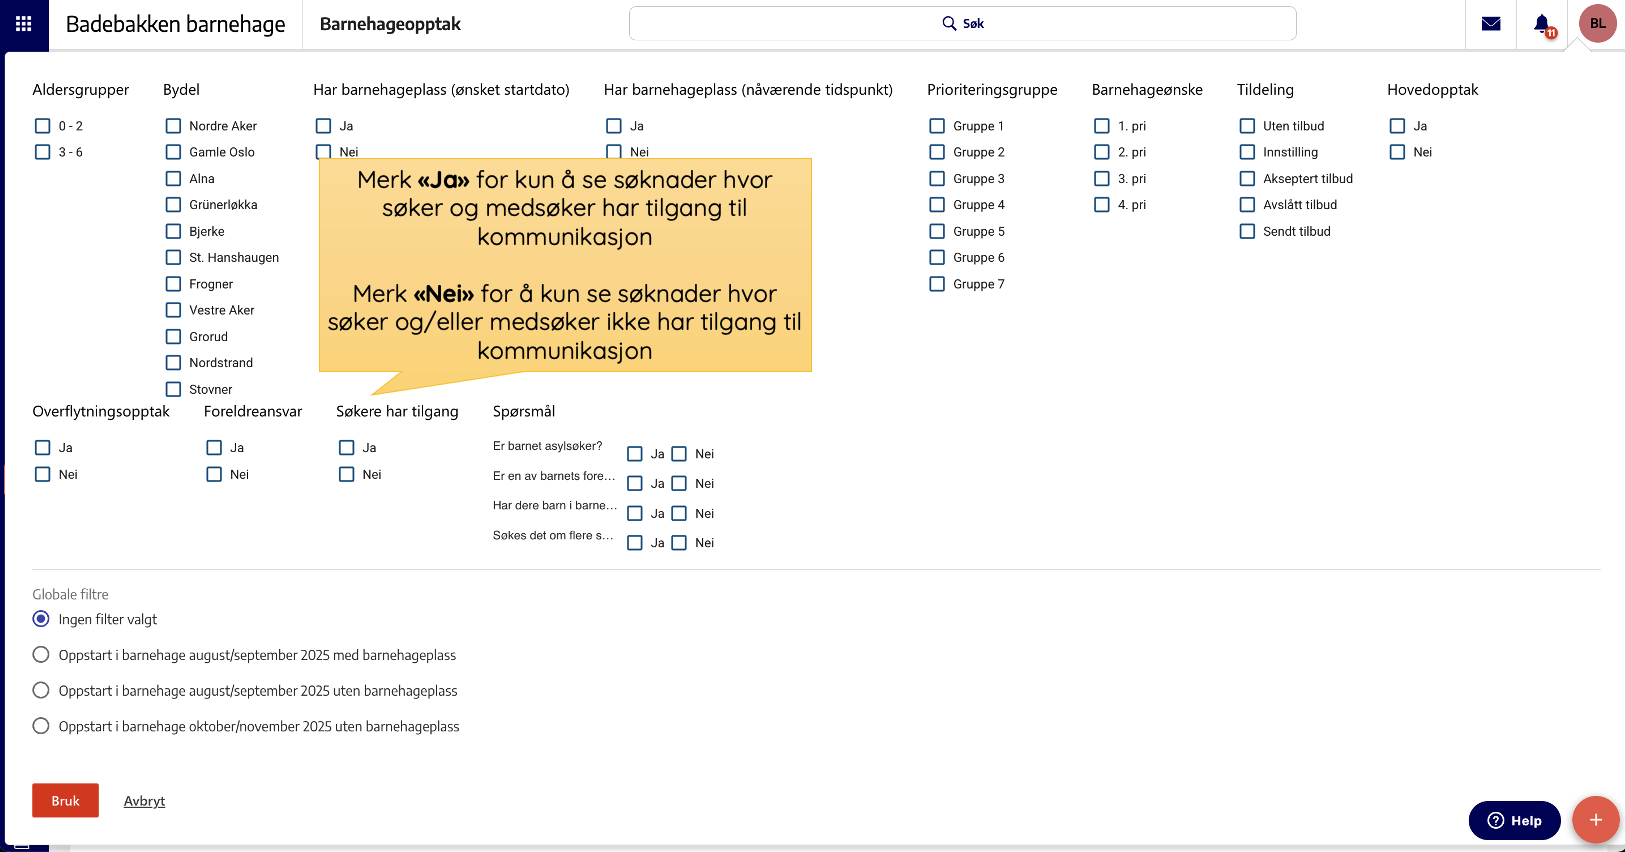The width and height of the screenshot is (1626, 852).
Task: Open the notifications bell icon
Action: (x=1542, y=24)
